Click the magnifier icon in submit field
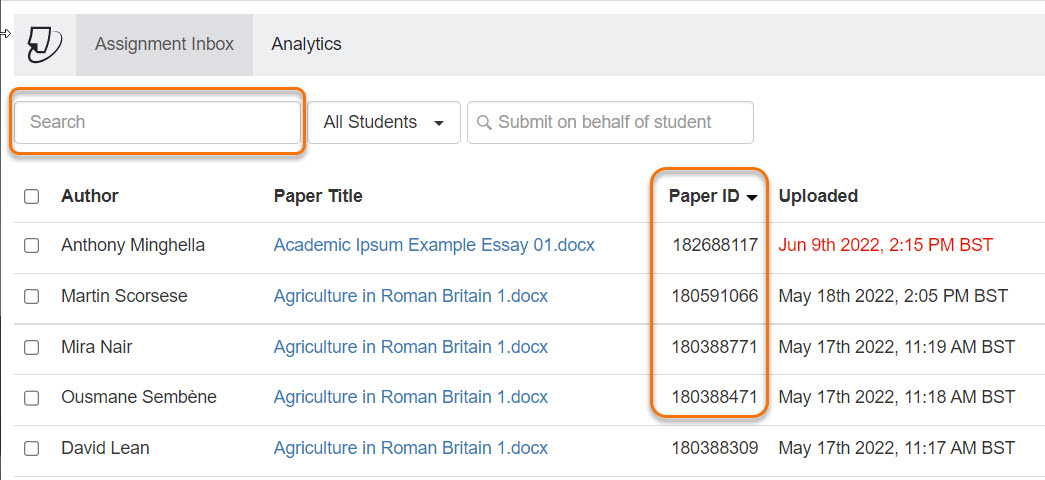The height and width of the screenshot is (480, 1045). (x=484, y=123)
